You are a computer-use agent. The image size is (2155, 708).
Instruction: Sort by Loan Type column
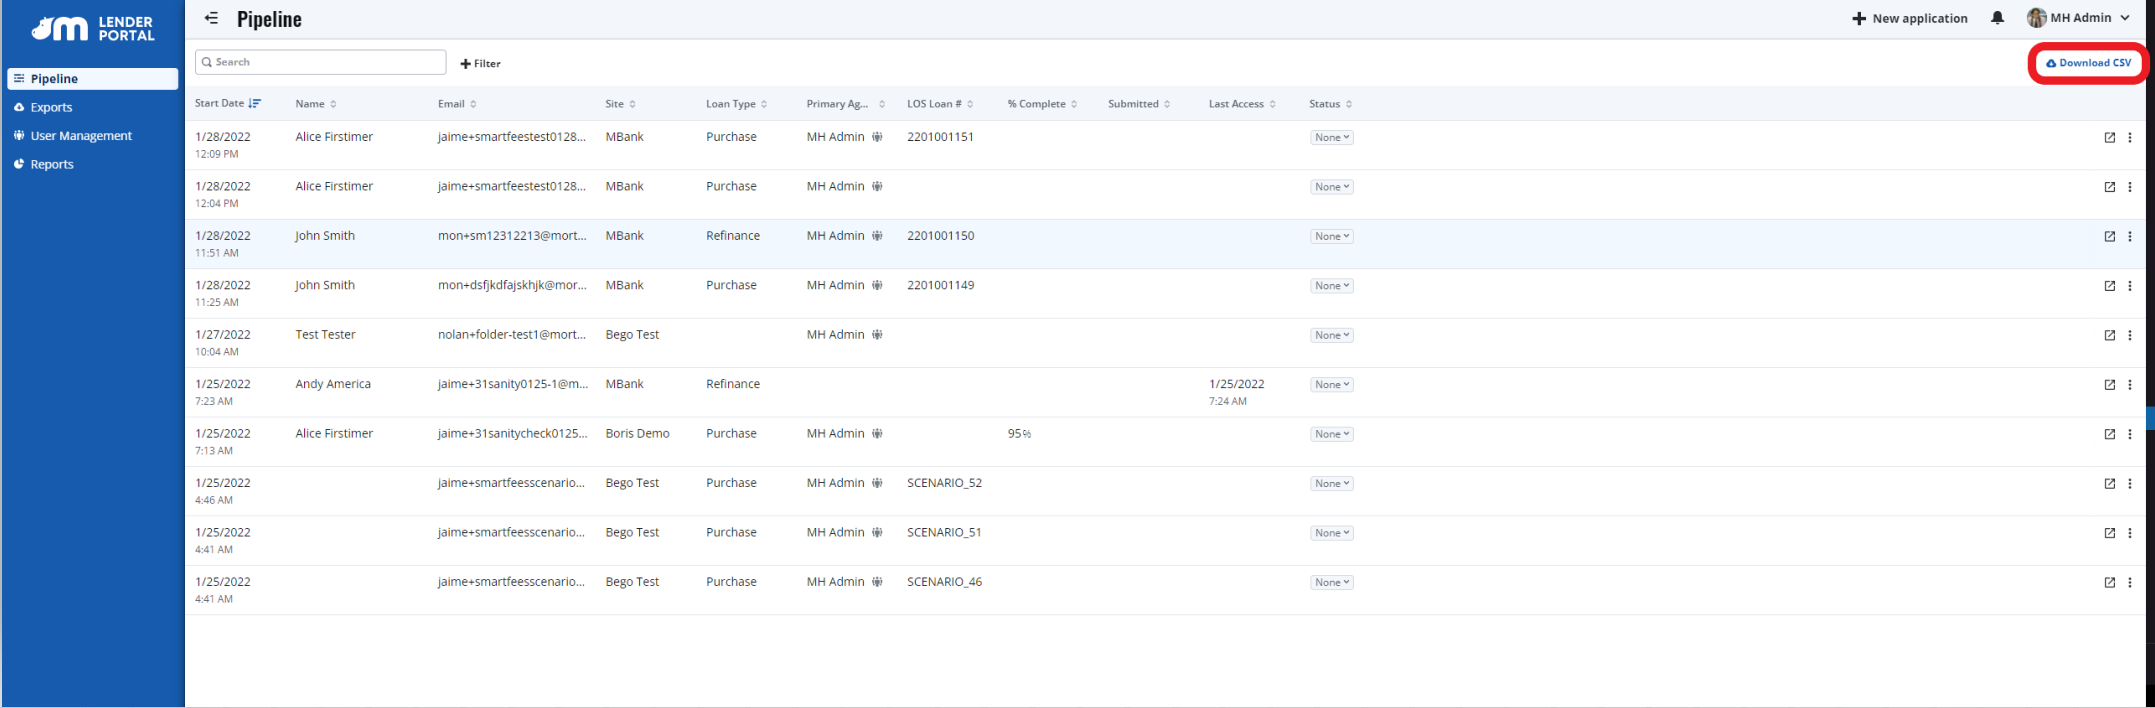pyautogui.click(x=737, y=104)
